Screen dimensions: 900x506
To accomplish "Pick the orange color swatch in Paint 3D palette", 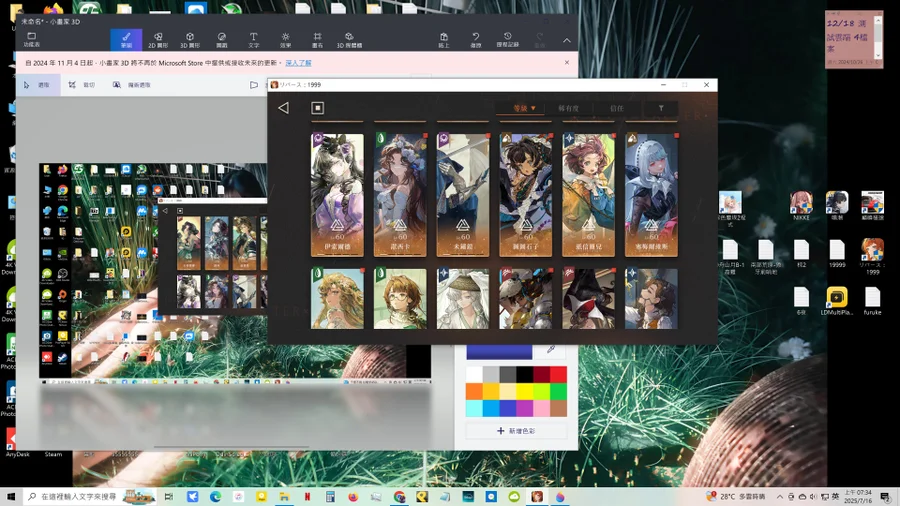I will point(474,391).
